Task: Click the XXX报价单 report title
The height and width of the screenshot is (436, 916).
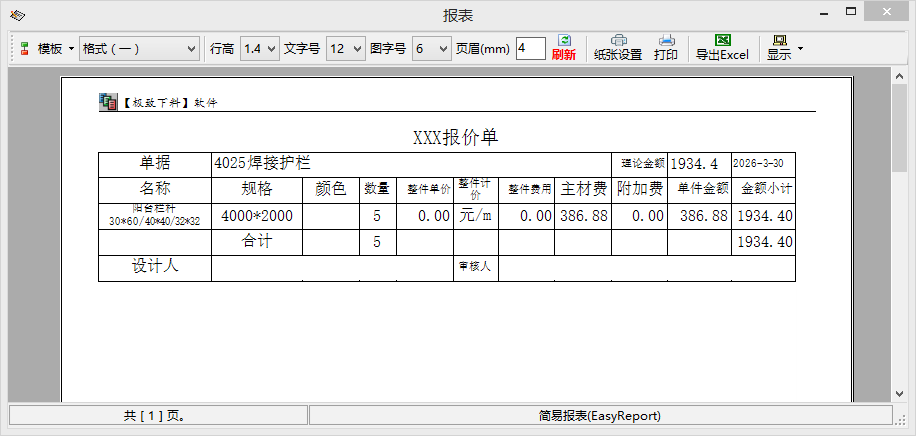Action: [455, 137]
